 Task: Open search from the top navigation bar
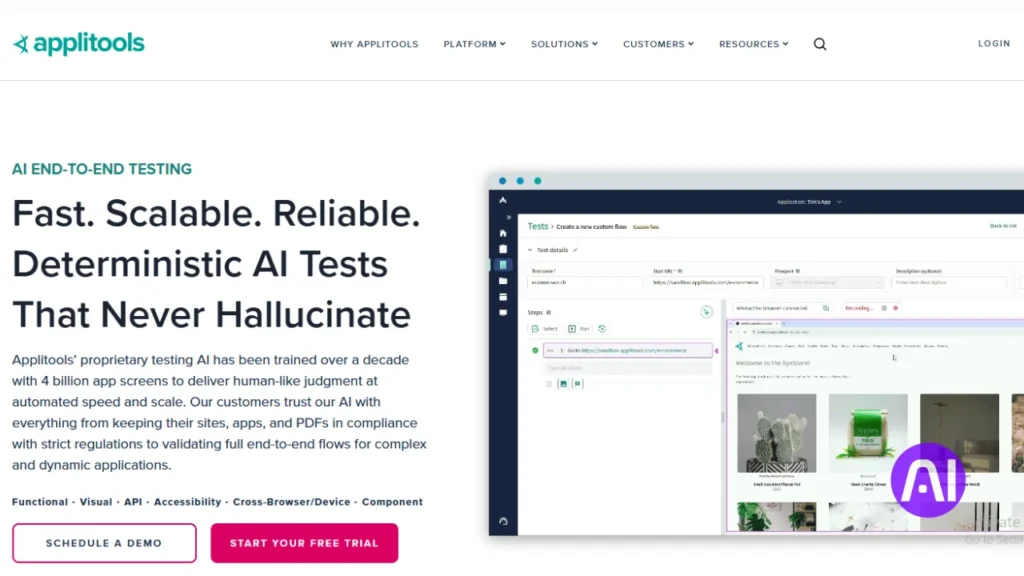[x=820, y=44]
